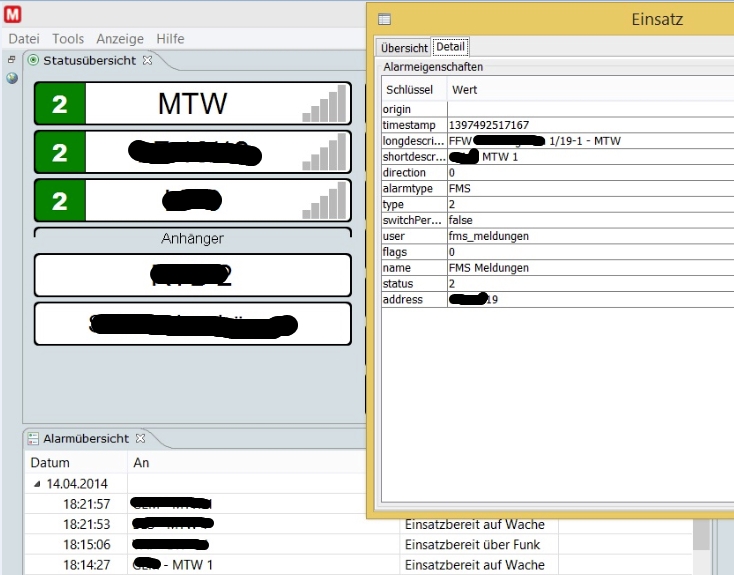734x575 pixels.
Task: Click the green Statusübersicht tab icon
Action: coord(33,60)
